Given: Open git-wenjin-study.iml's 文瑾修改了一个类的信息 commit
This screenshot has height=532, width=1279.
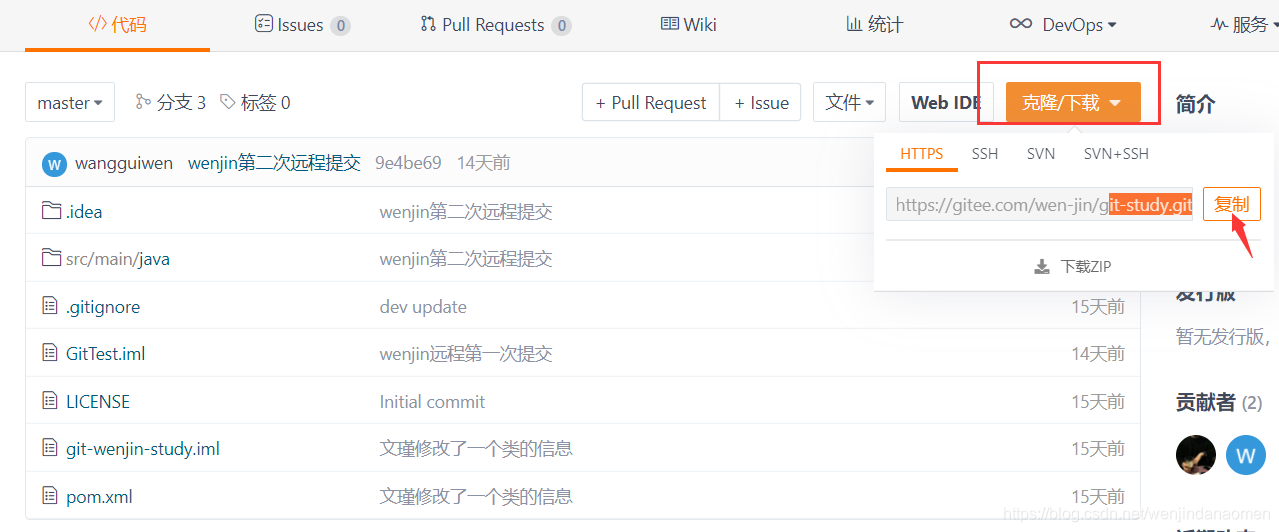Looking at the screenshot, I should coord(476,449).
